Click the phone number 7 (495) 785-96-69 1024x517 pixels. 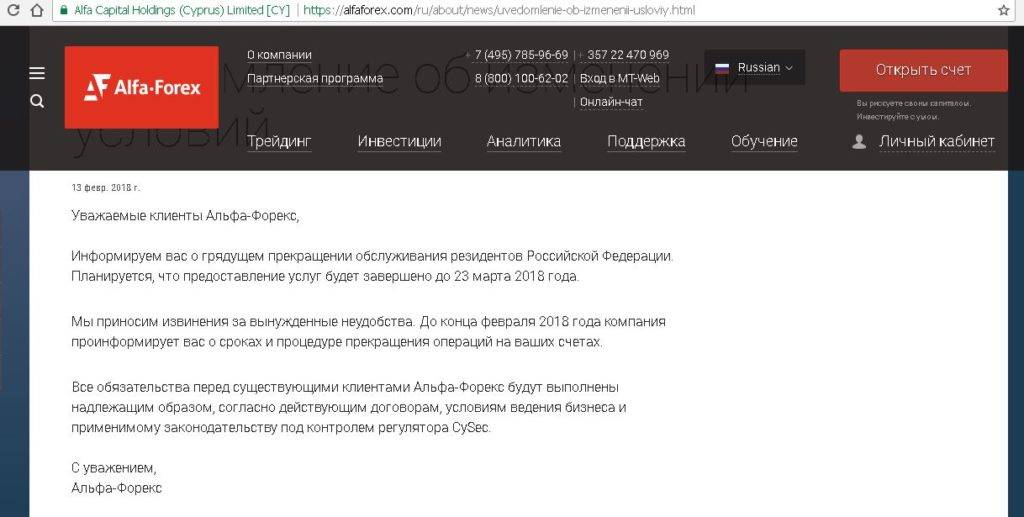[521, 55]
